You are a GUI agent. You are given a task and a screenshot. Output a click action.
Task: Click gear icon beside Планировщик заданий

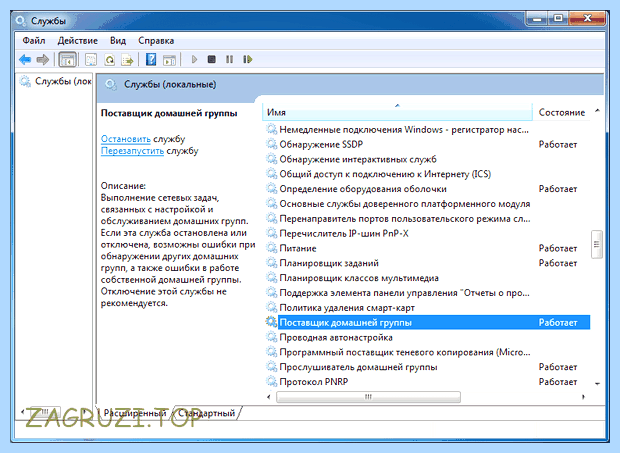click(271, 263)
